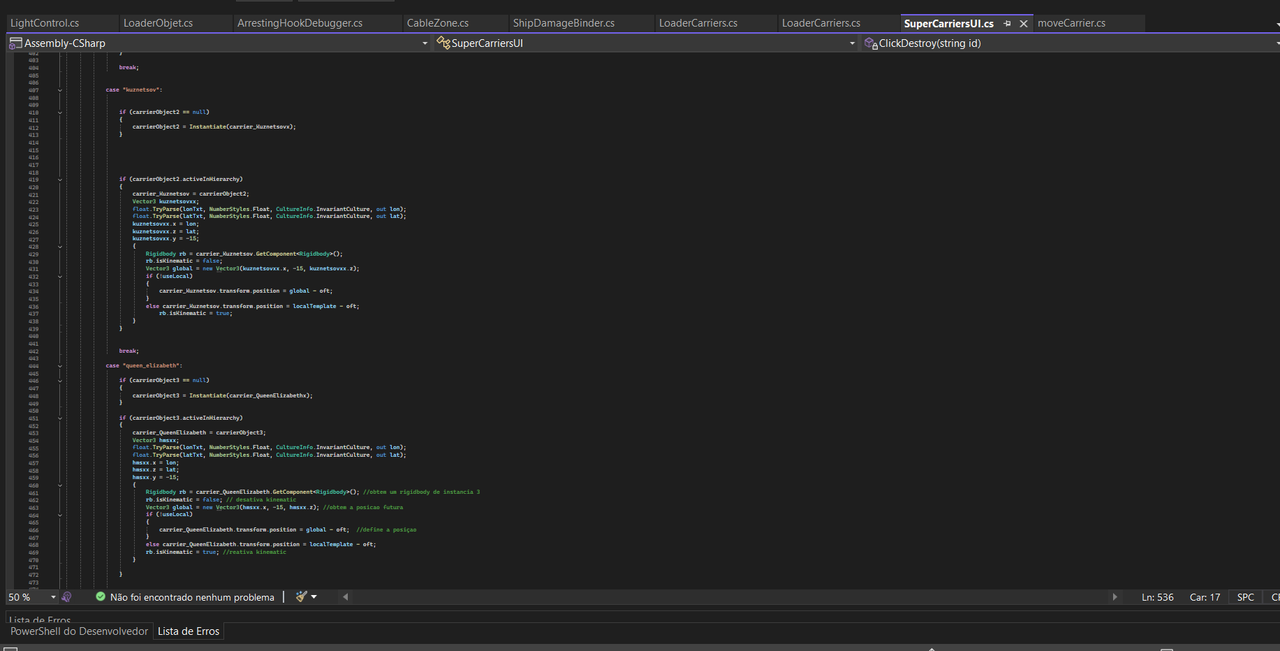This screenshot has height=651, width=1280.
Task: Click the comment '//reativa kinematic'
Action: (x=254, y=552)
